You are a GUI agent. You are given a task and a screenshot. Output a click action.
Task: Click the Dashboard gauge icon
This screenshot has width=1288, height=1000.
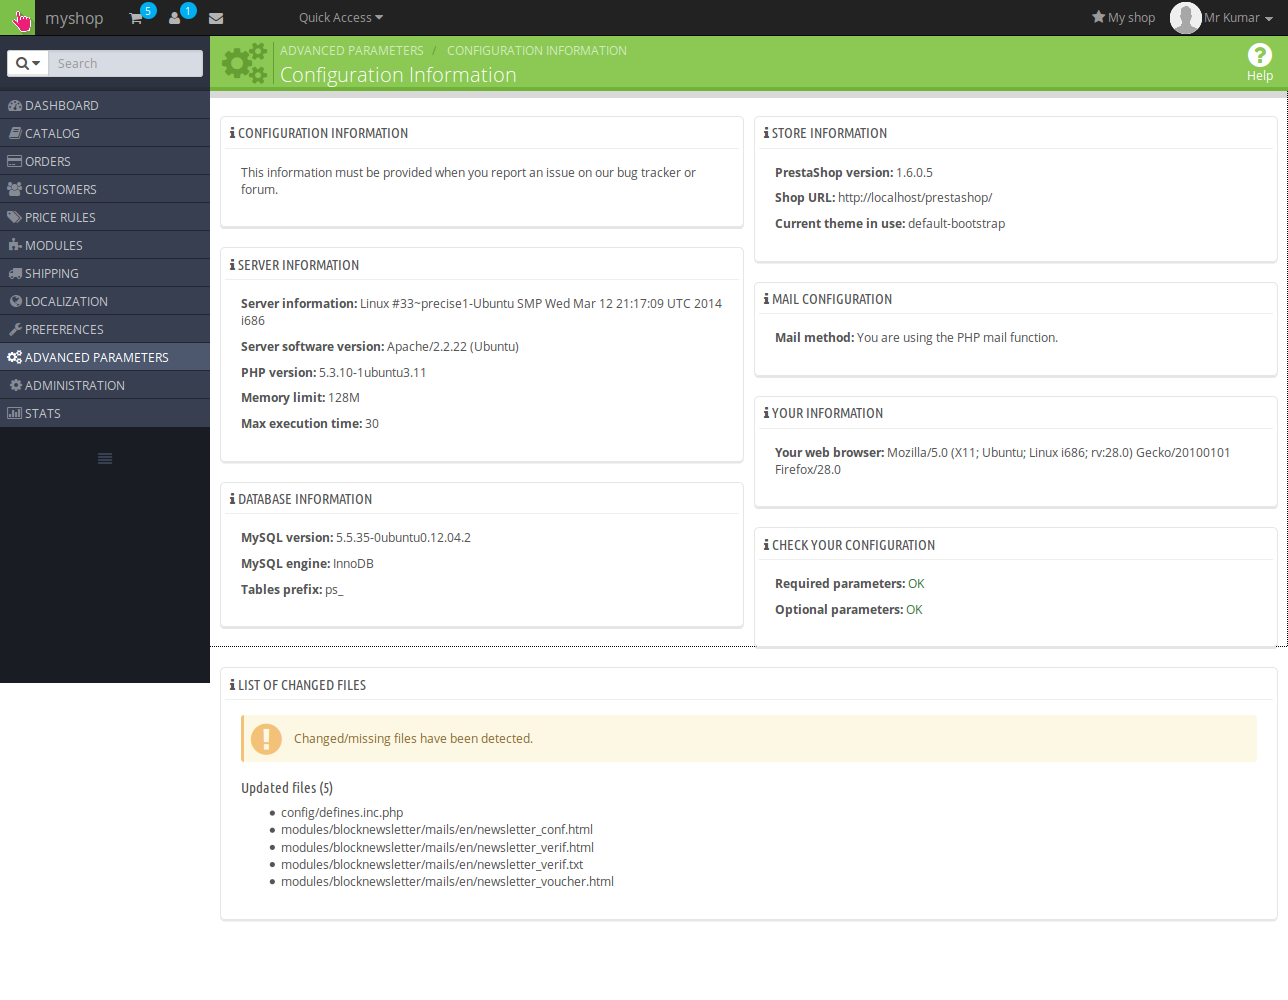pos(14,105)
